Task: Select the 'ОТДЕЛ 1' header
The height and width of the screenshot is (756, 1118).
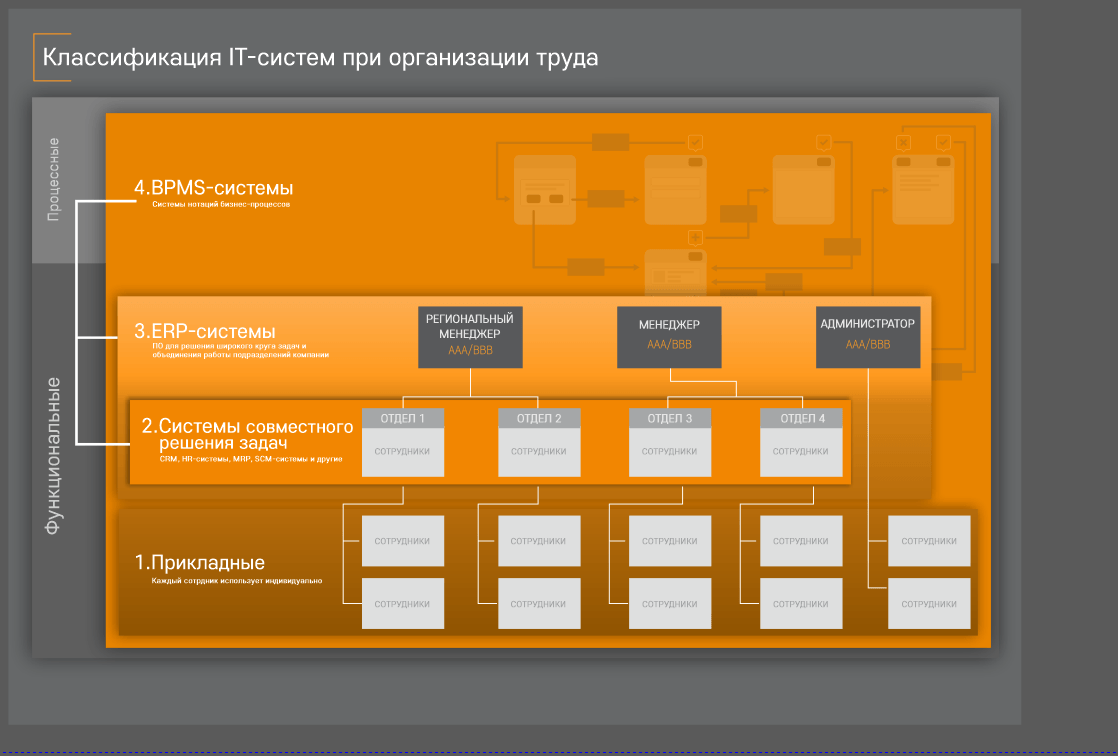Action: pos(403,419)
